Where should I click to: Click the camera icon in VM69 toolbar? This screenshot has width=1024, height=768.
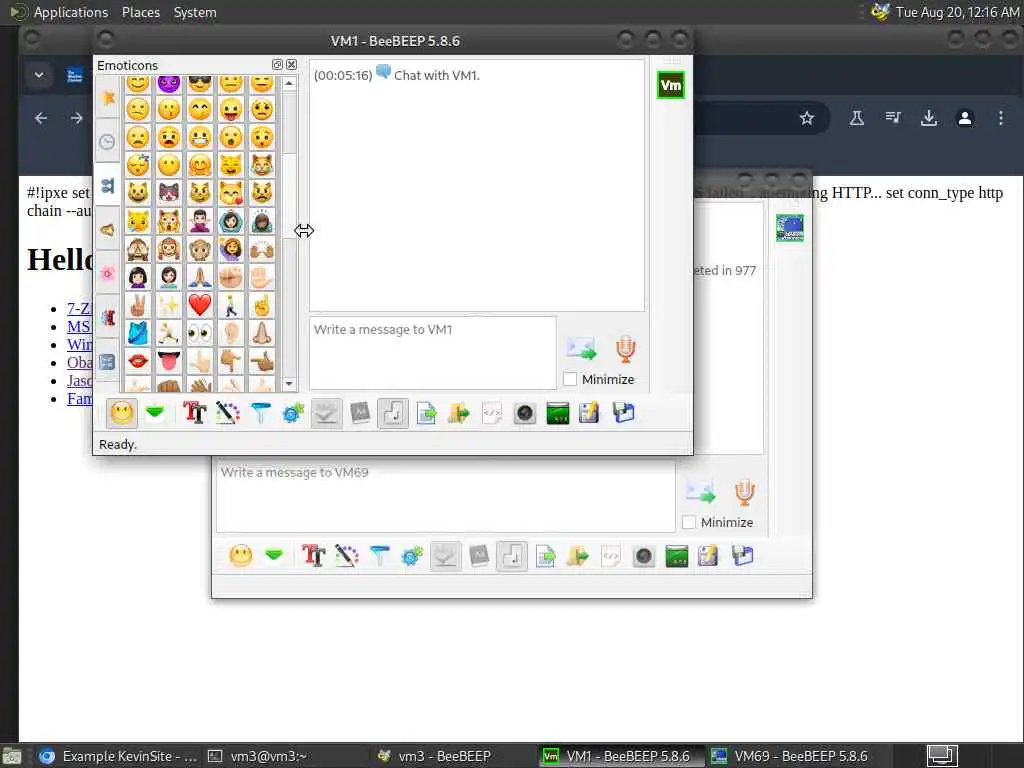pos(643,556)
